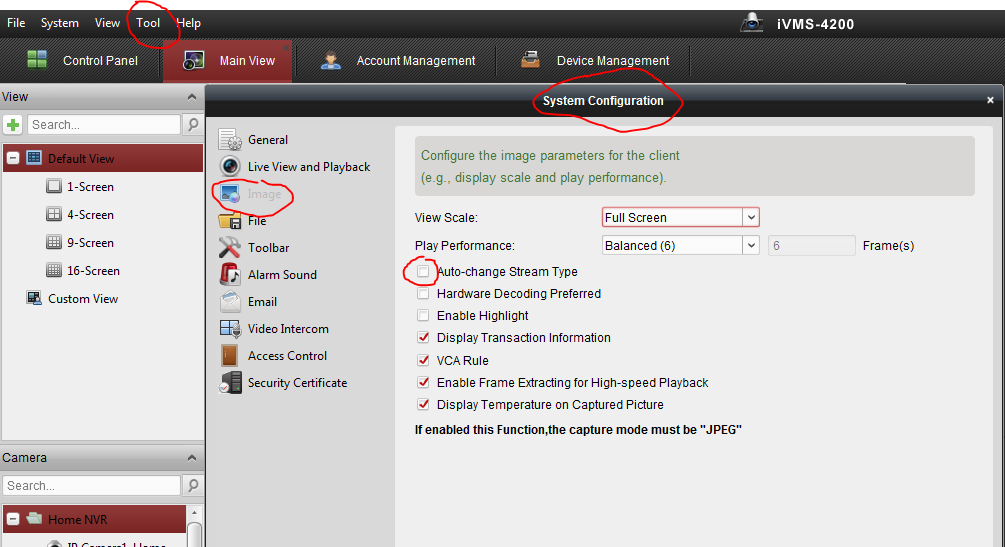This screenshot has height=547, width=1005.
Task: Click the green add view plus icon
Action: tap(13, 125)
